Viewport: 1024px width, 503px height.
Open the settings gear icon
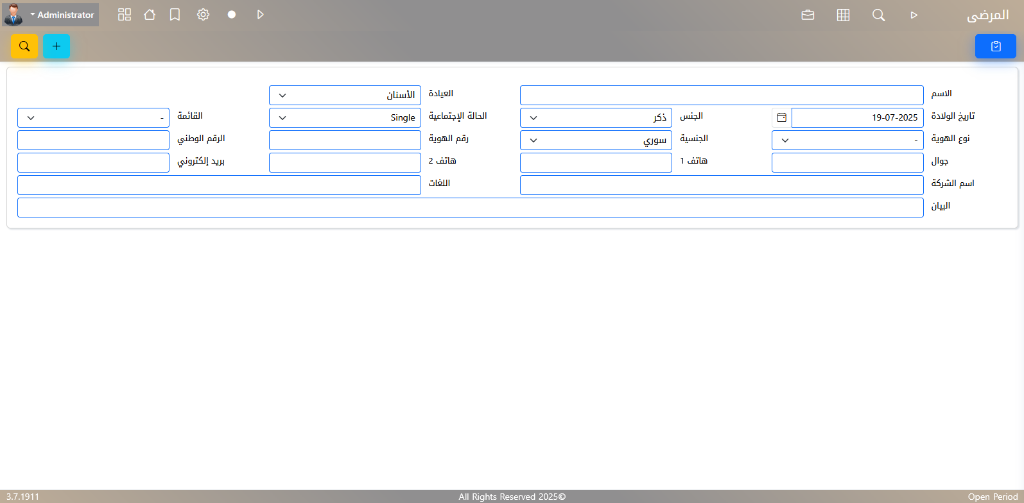203,15
